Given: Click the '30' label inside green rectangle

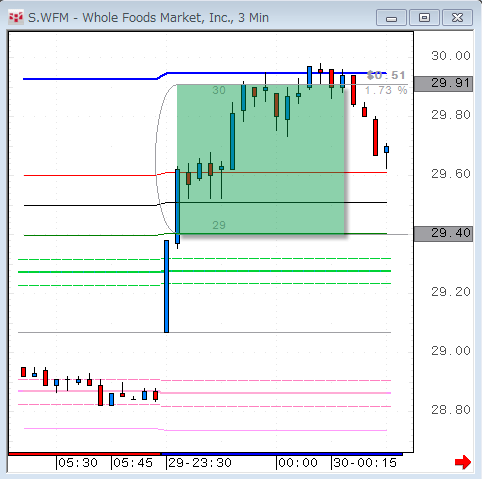Looking at the screenshot, I should pos(219,90).
